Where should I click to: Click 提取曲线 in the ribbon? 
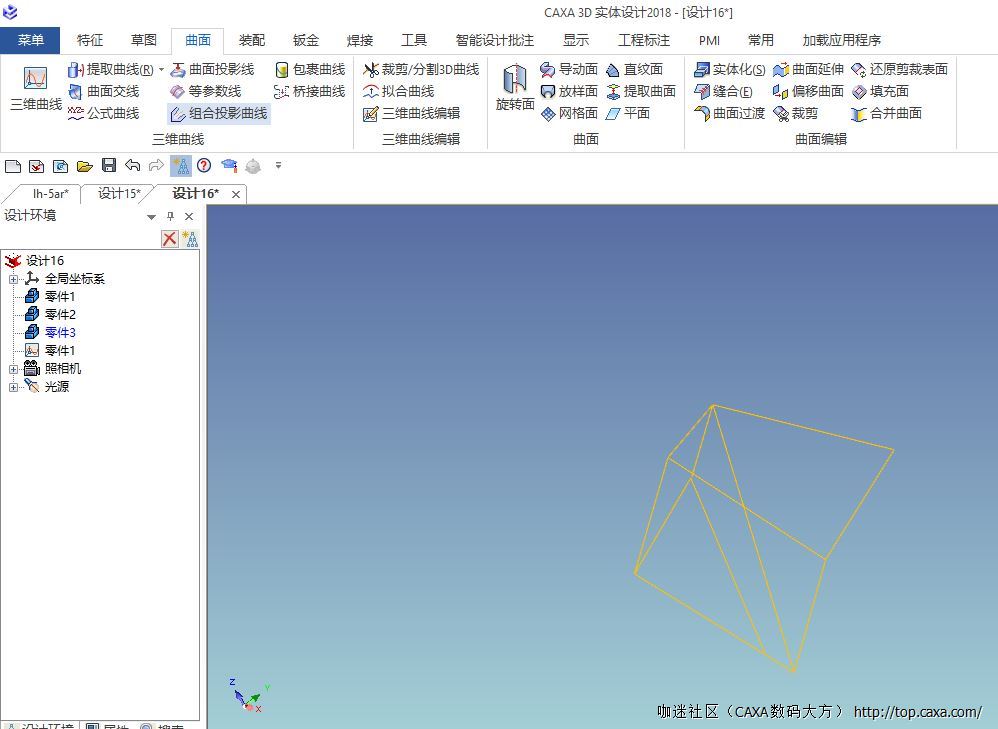pyautogui.click(x=110, y=69)
